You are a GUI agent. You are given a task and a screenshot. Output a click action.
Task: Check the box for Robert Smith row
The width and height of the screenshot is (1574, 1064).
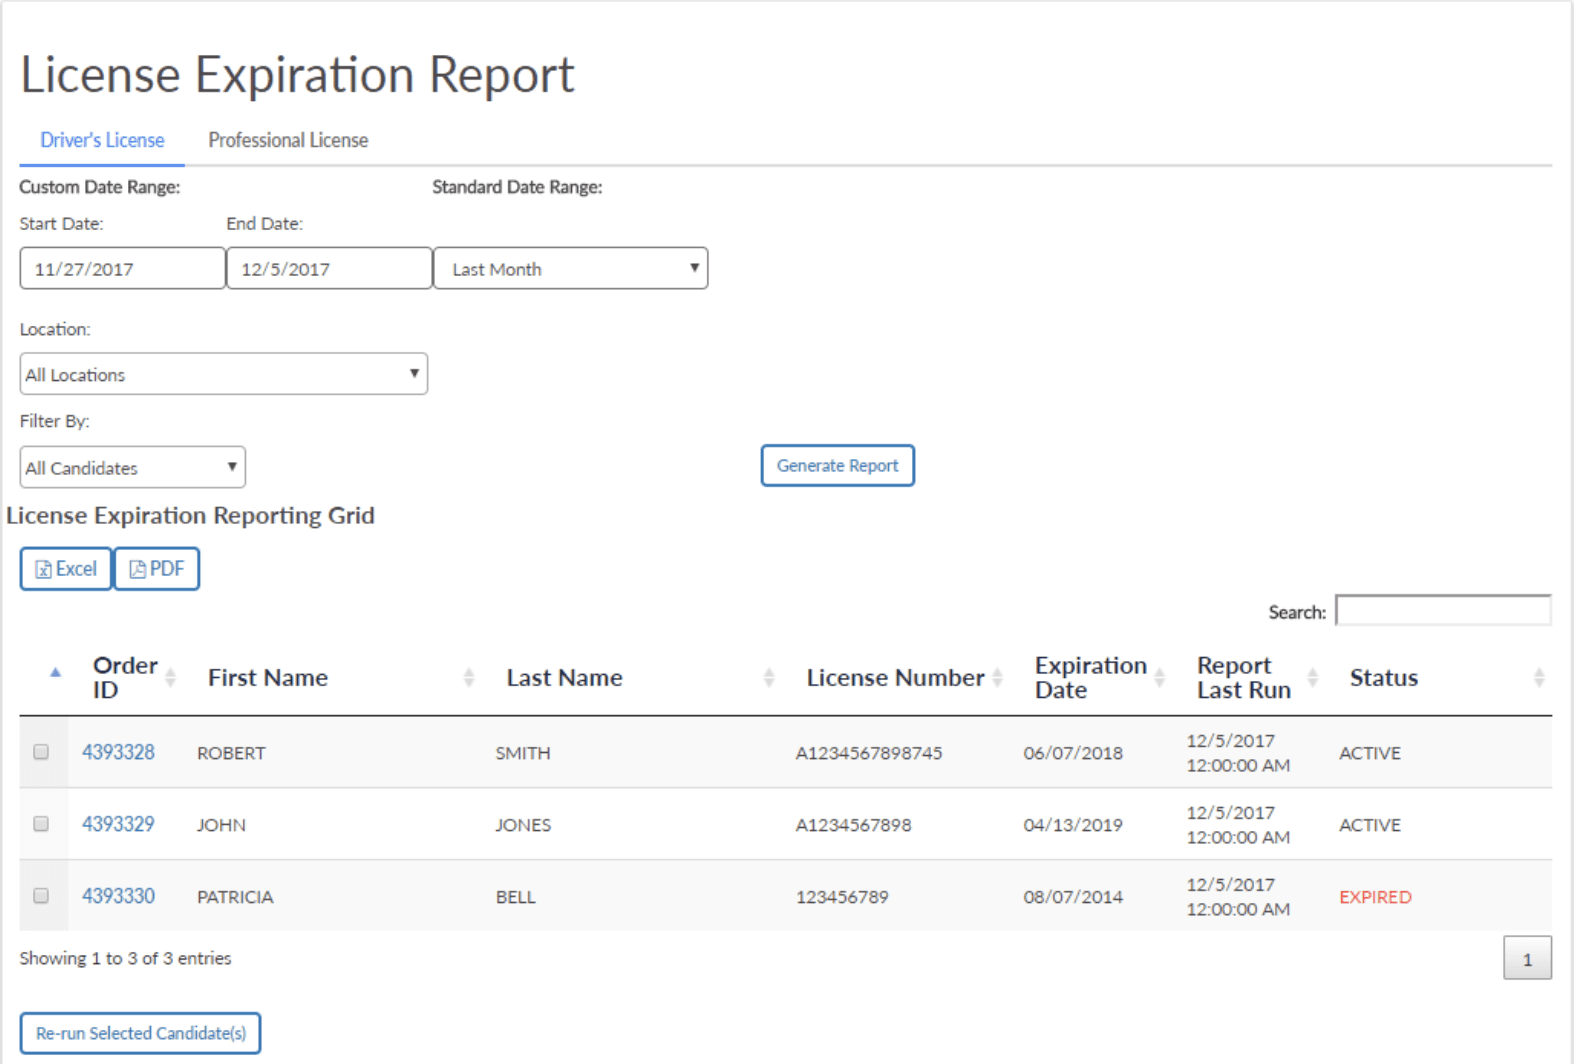pyautogui.click(x=41, y=752)
